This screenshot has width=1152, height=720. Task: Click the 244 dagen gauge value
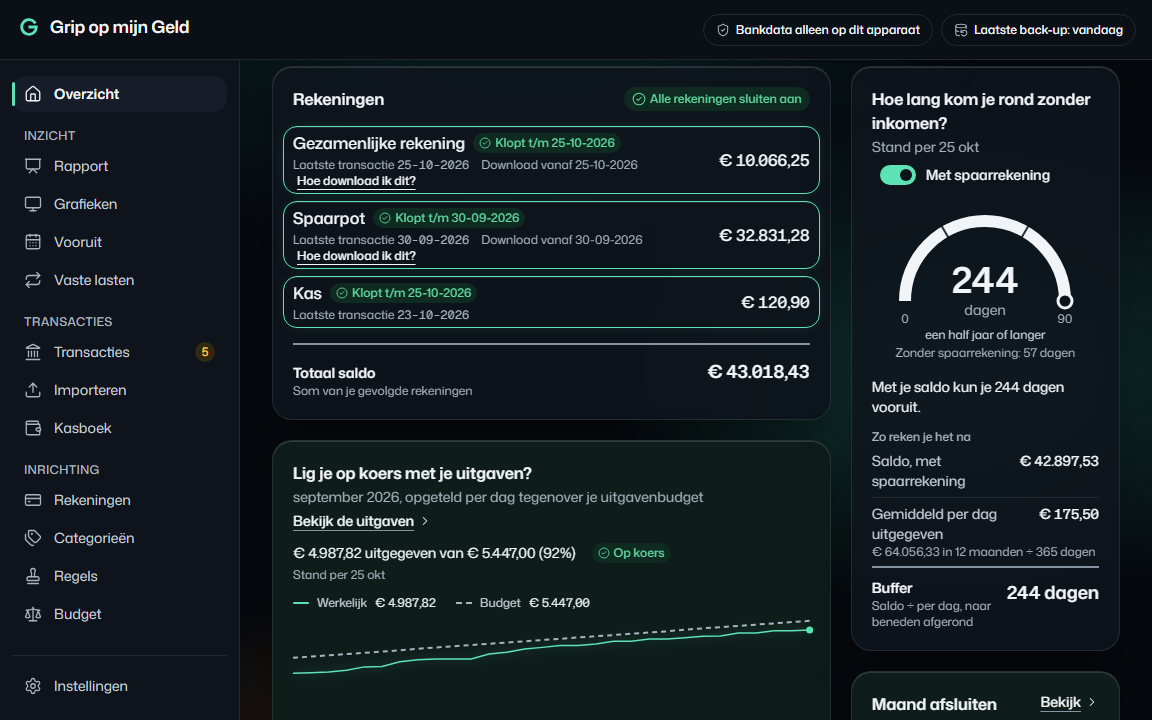[x=984, y=280]
